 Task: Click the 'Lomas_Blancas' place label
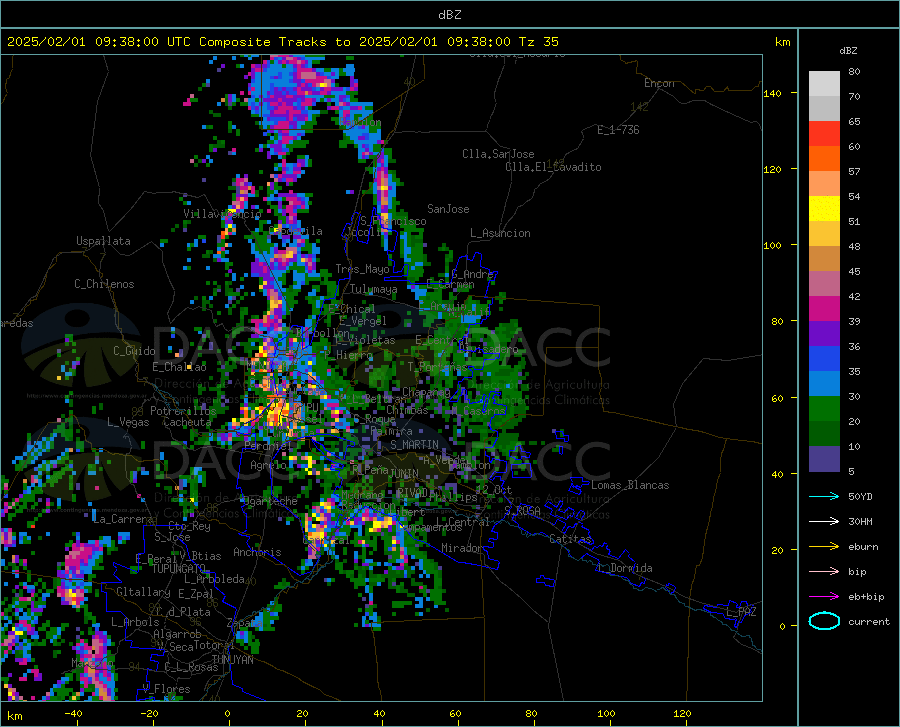pyautogui.click(x=630, y=485)
